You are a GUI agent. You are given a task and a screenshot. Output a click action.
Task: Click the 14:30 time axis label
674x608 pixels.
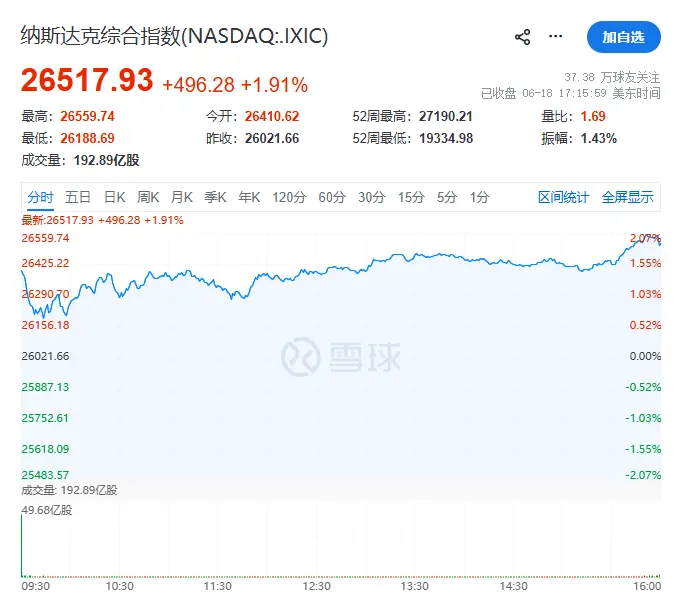[513, 586]
